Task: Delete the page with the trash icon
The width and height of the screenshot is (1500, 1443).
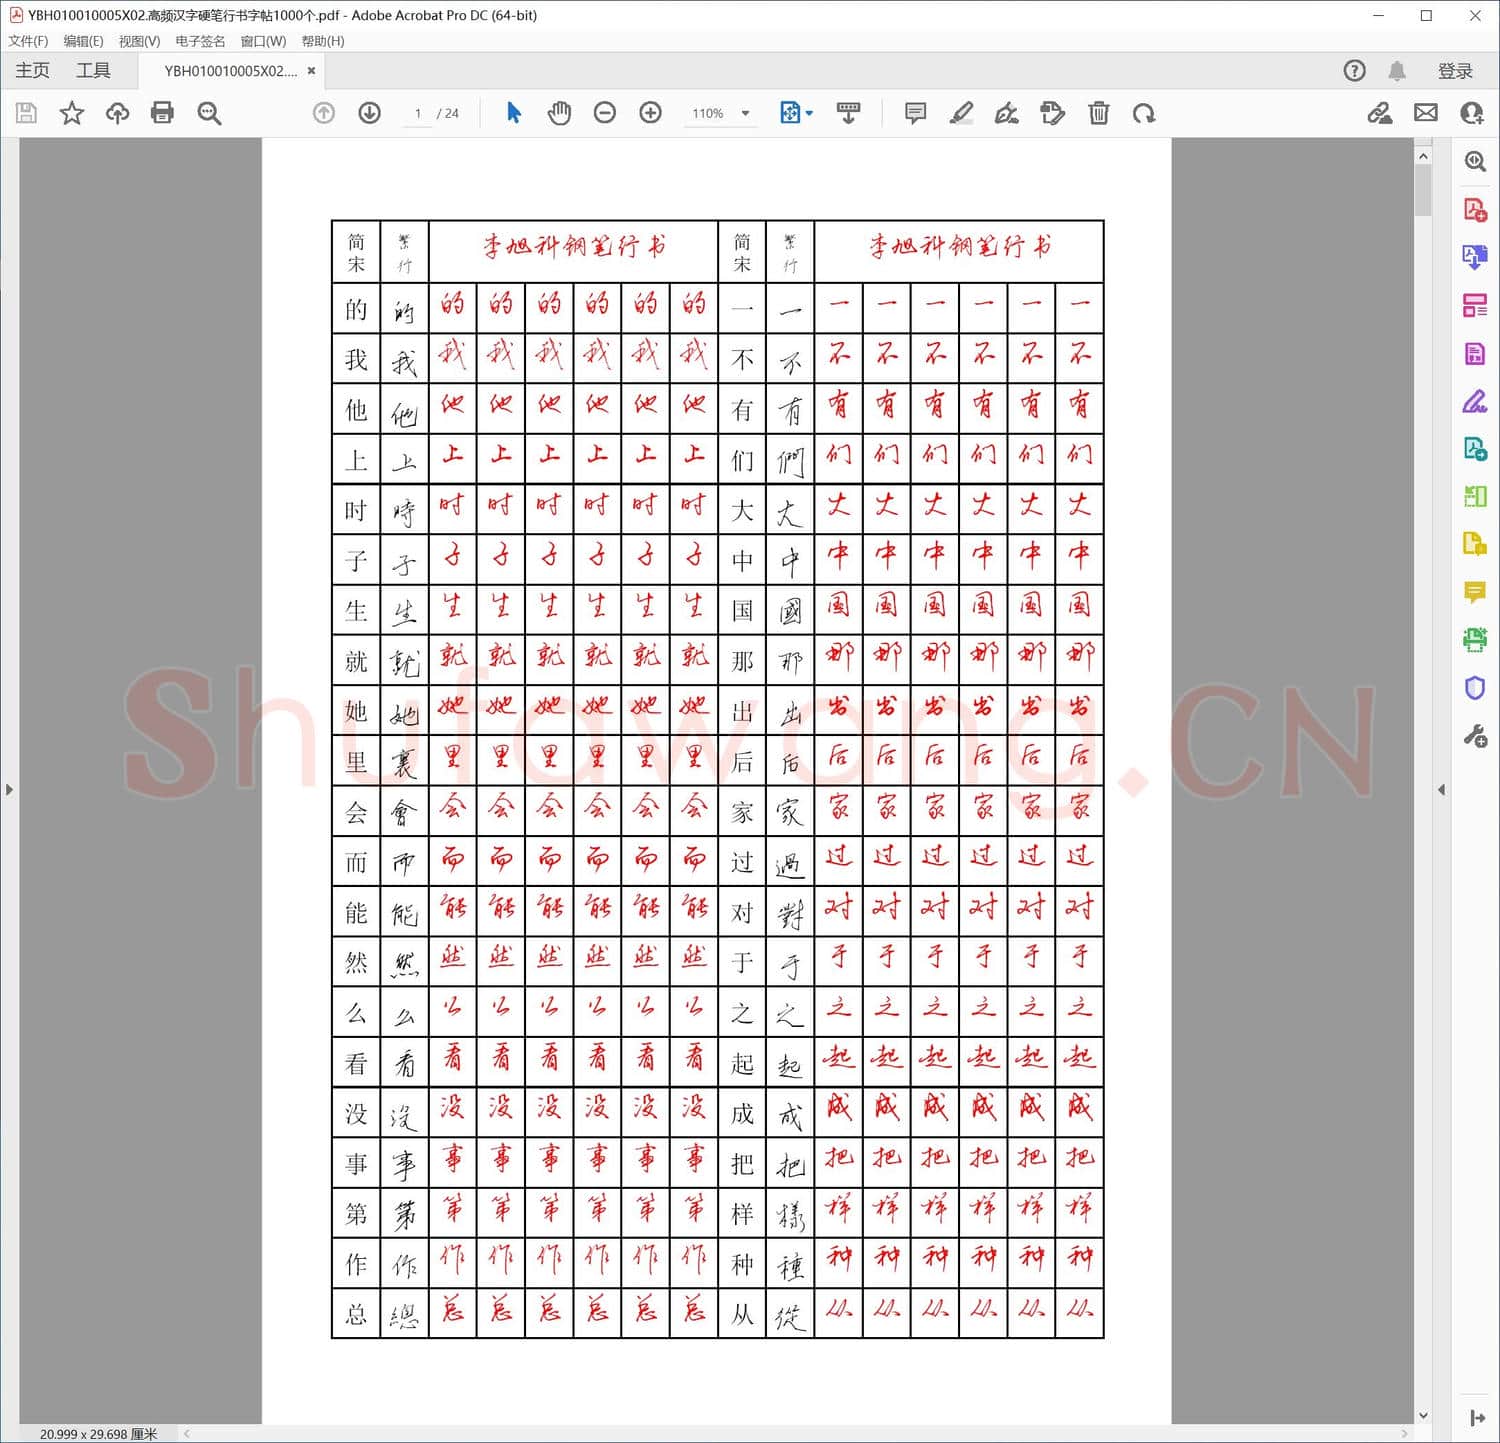Action: click(1098, 113)
